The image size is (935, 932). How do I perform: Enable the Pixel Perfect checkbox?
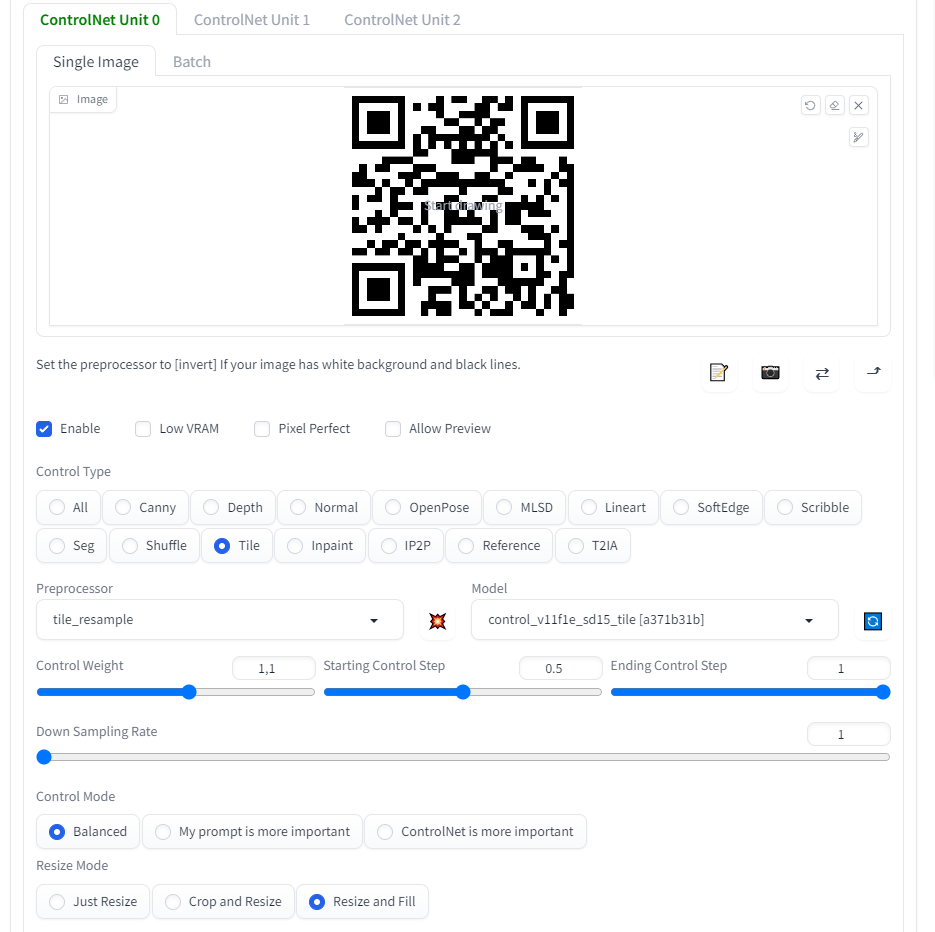tap(263, 429)
